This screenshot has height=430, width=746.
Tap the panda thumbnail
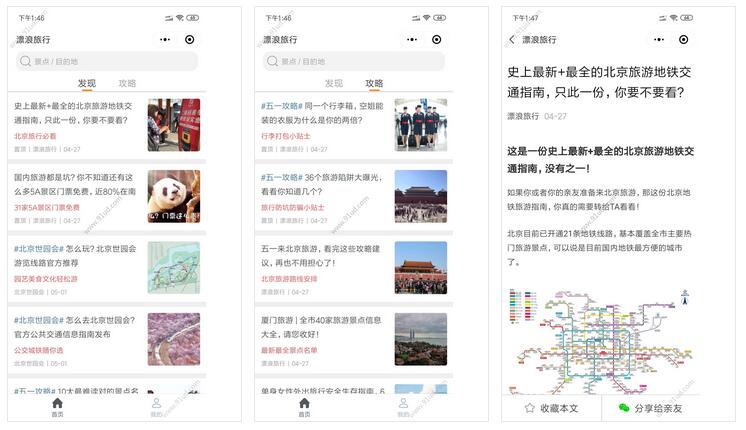click(x=174, y=196)
